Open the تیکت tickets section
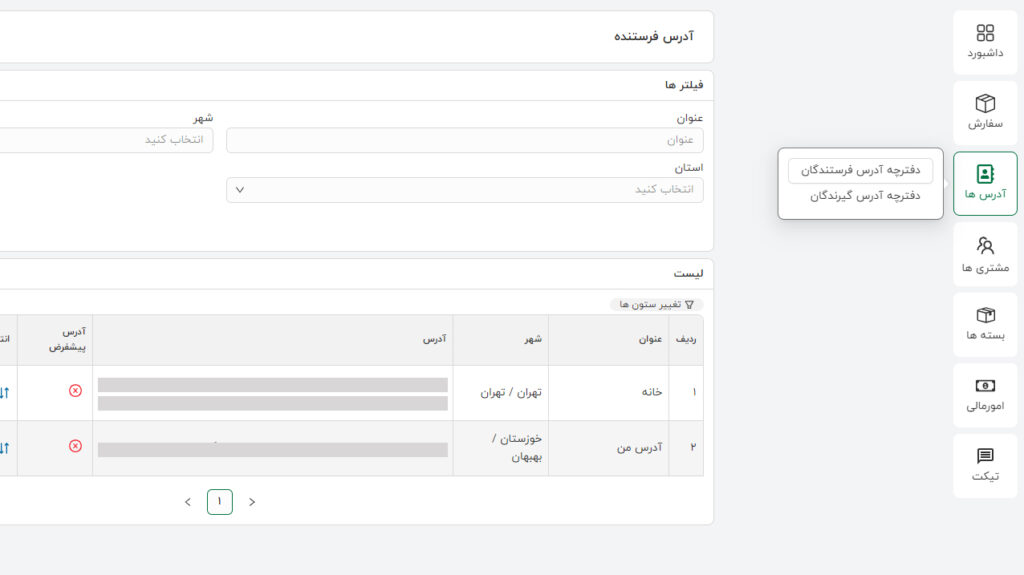The height and width of the screenshot is (575, 1024). click(985, 465)
